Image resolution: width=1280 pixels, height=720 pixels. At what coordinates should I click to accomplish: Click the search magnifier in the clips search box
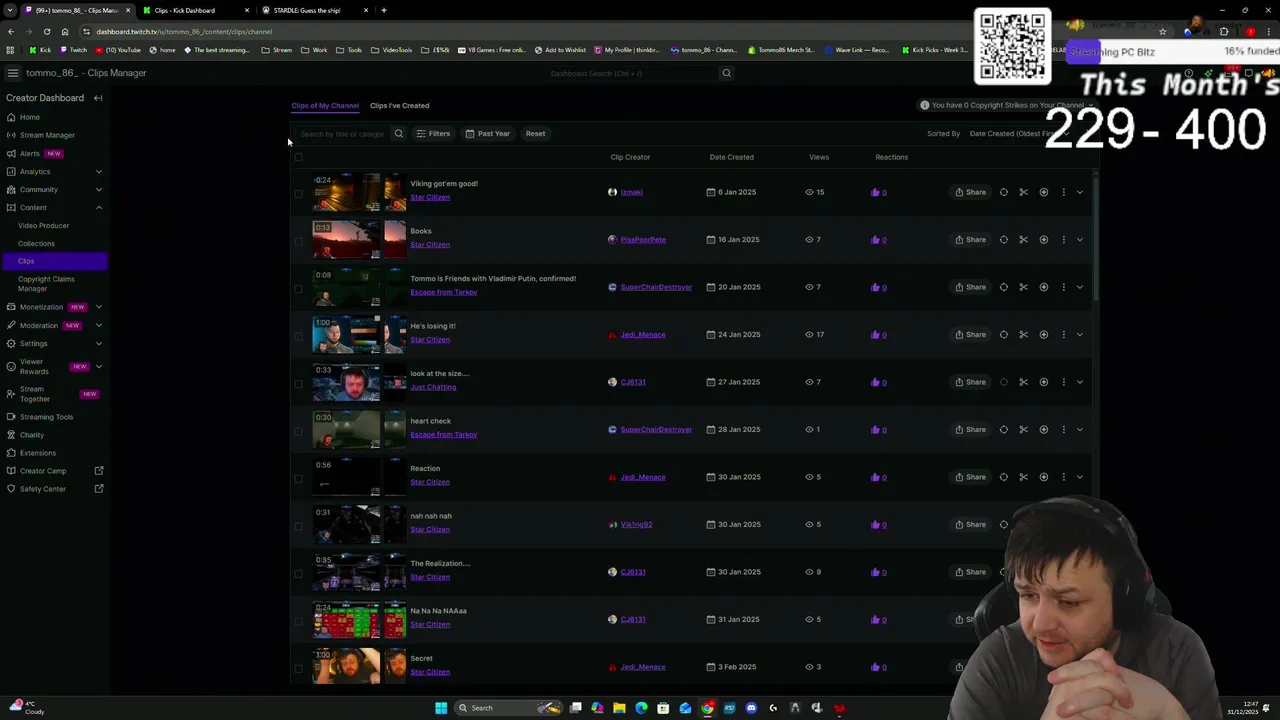[x=398, y=134]
